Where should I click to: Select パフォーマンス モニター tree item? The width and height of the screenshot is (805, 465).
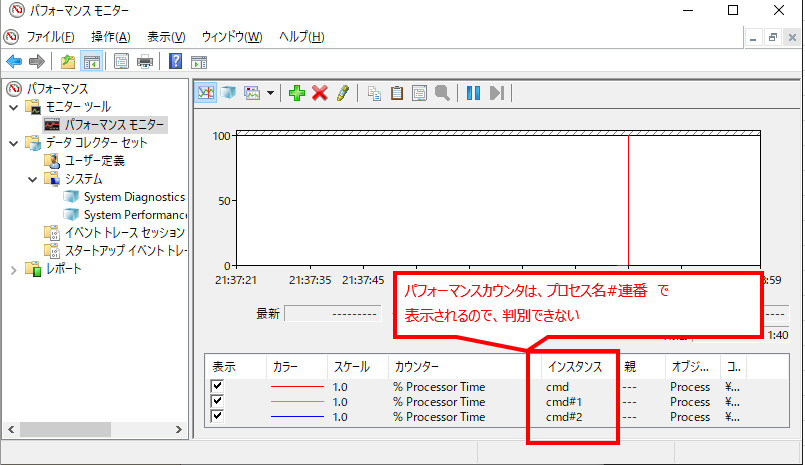coord(114,125)
